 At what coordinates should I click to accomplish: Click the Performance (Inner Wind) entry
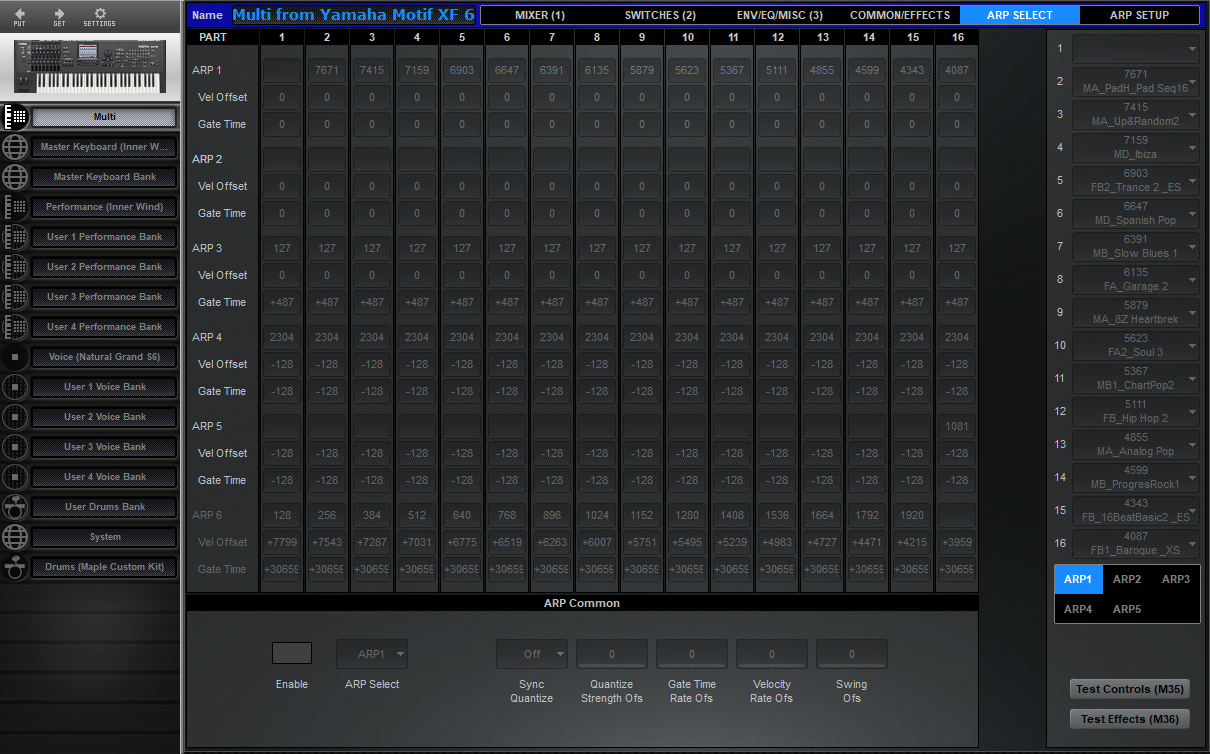103,207
